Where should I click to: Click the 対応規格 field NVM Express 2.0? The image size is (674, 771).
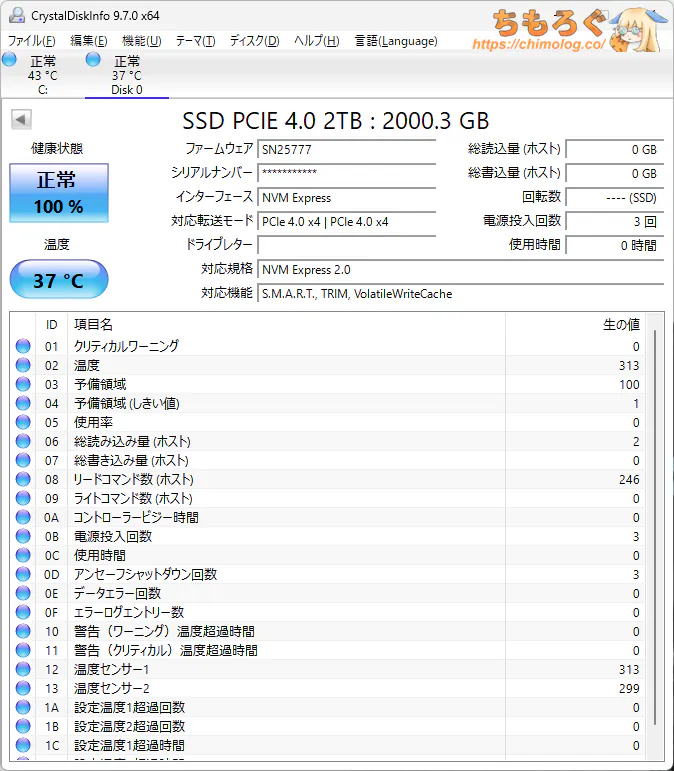tap(461, 269)
